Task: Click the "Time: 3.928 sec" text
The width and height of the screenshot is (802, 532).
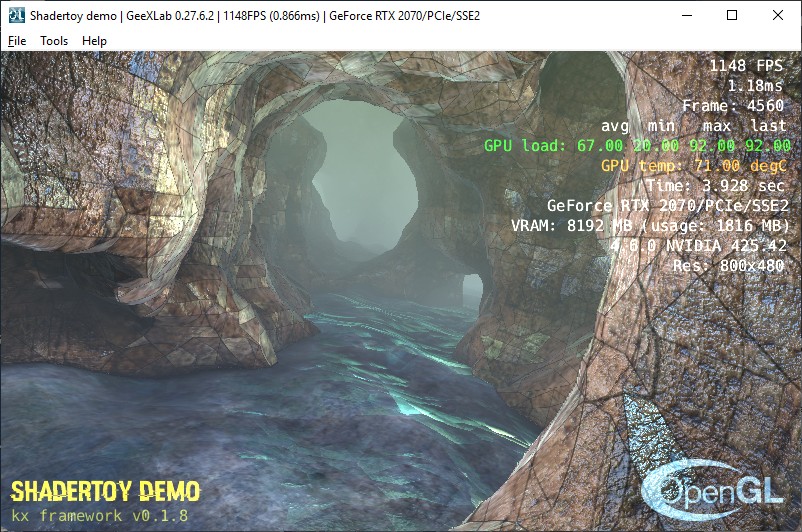Action: [x=715, y=185]
